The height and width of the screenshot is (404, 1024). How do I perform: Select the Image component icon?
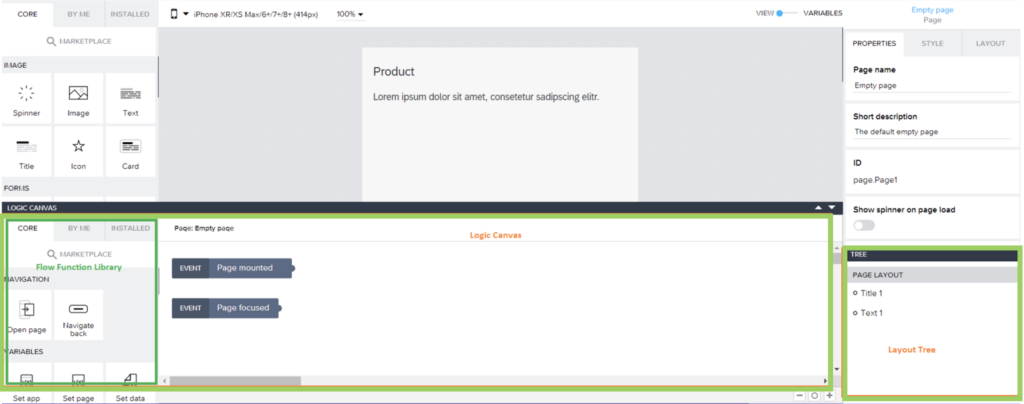78,94
